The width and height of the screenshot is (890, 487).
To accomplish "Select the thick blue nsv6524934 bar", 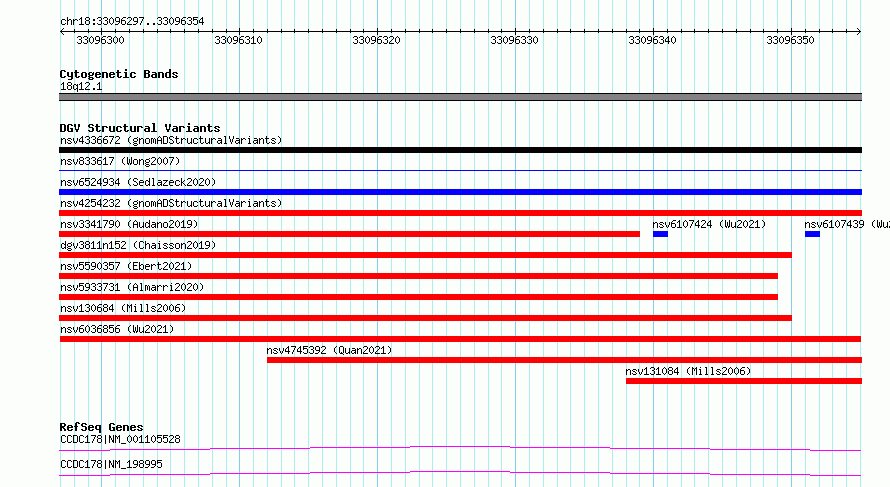I will click(x=460, y=192).
